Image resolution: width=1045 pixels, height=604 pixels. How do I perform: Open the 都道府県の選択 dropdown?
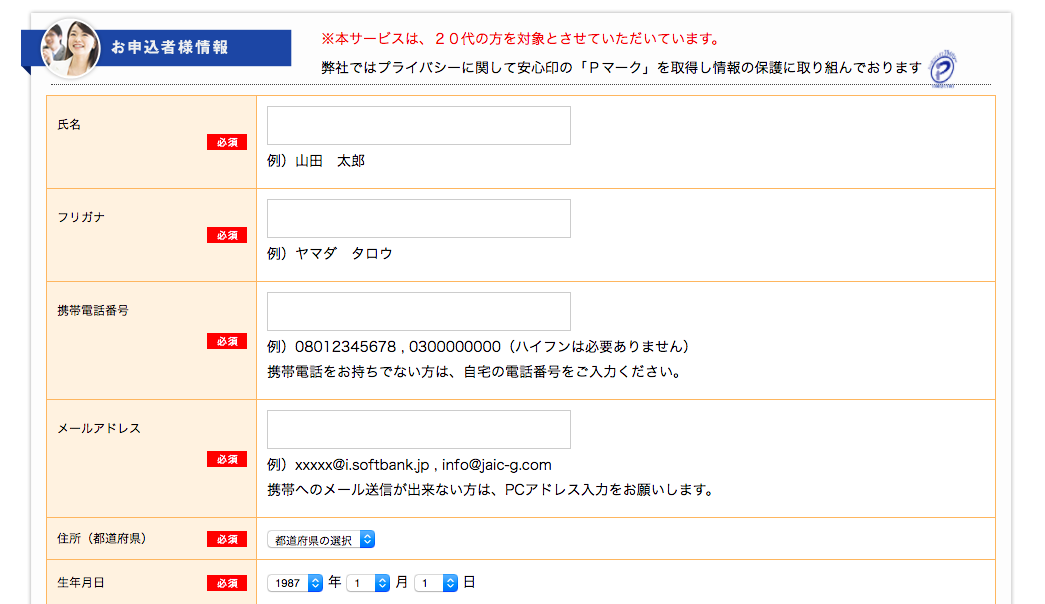pos(321,539)
